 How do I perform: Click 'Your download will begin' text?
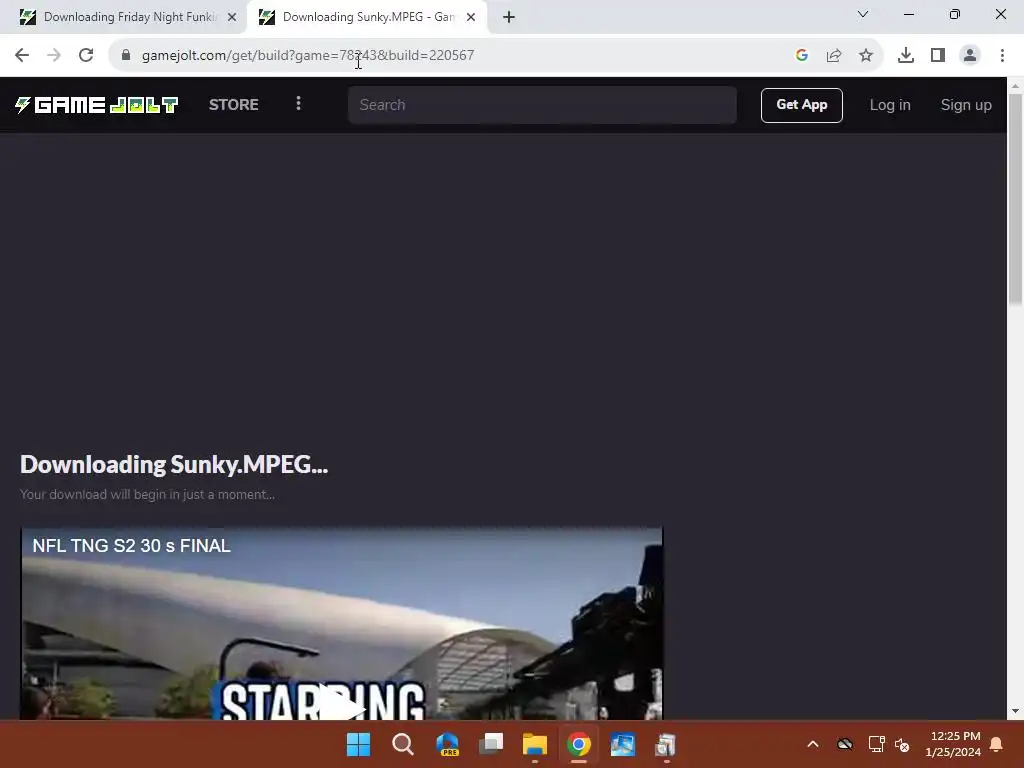click(147, 494)
